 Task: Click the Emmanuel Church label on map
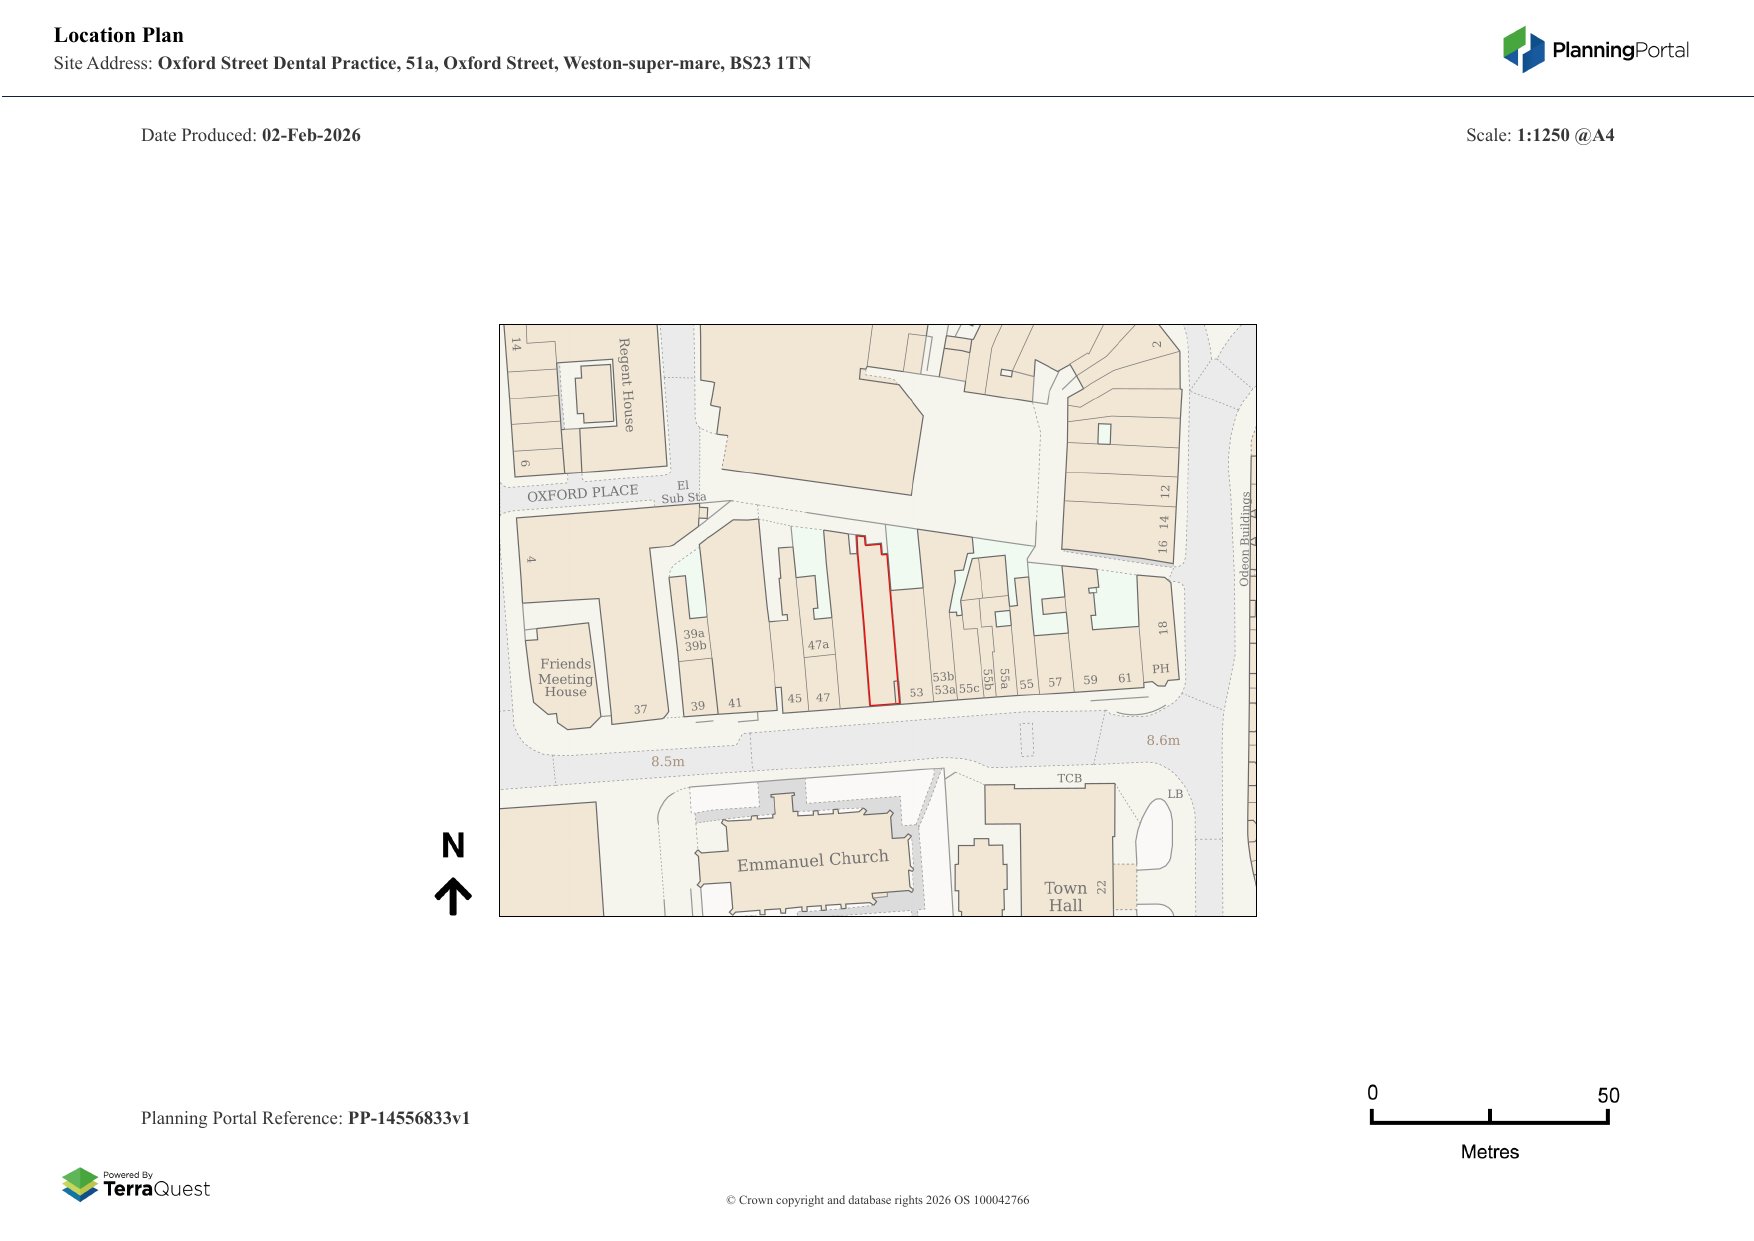click(x=812, y=861)
